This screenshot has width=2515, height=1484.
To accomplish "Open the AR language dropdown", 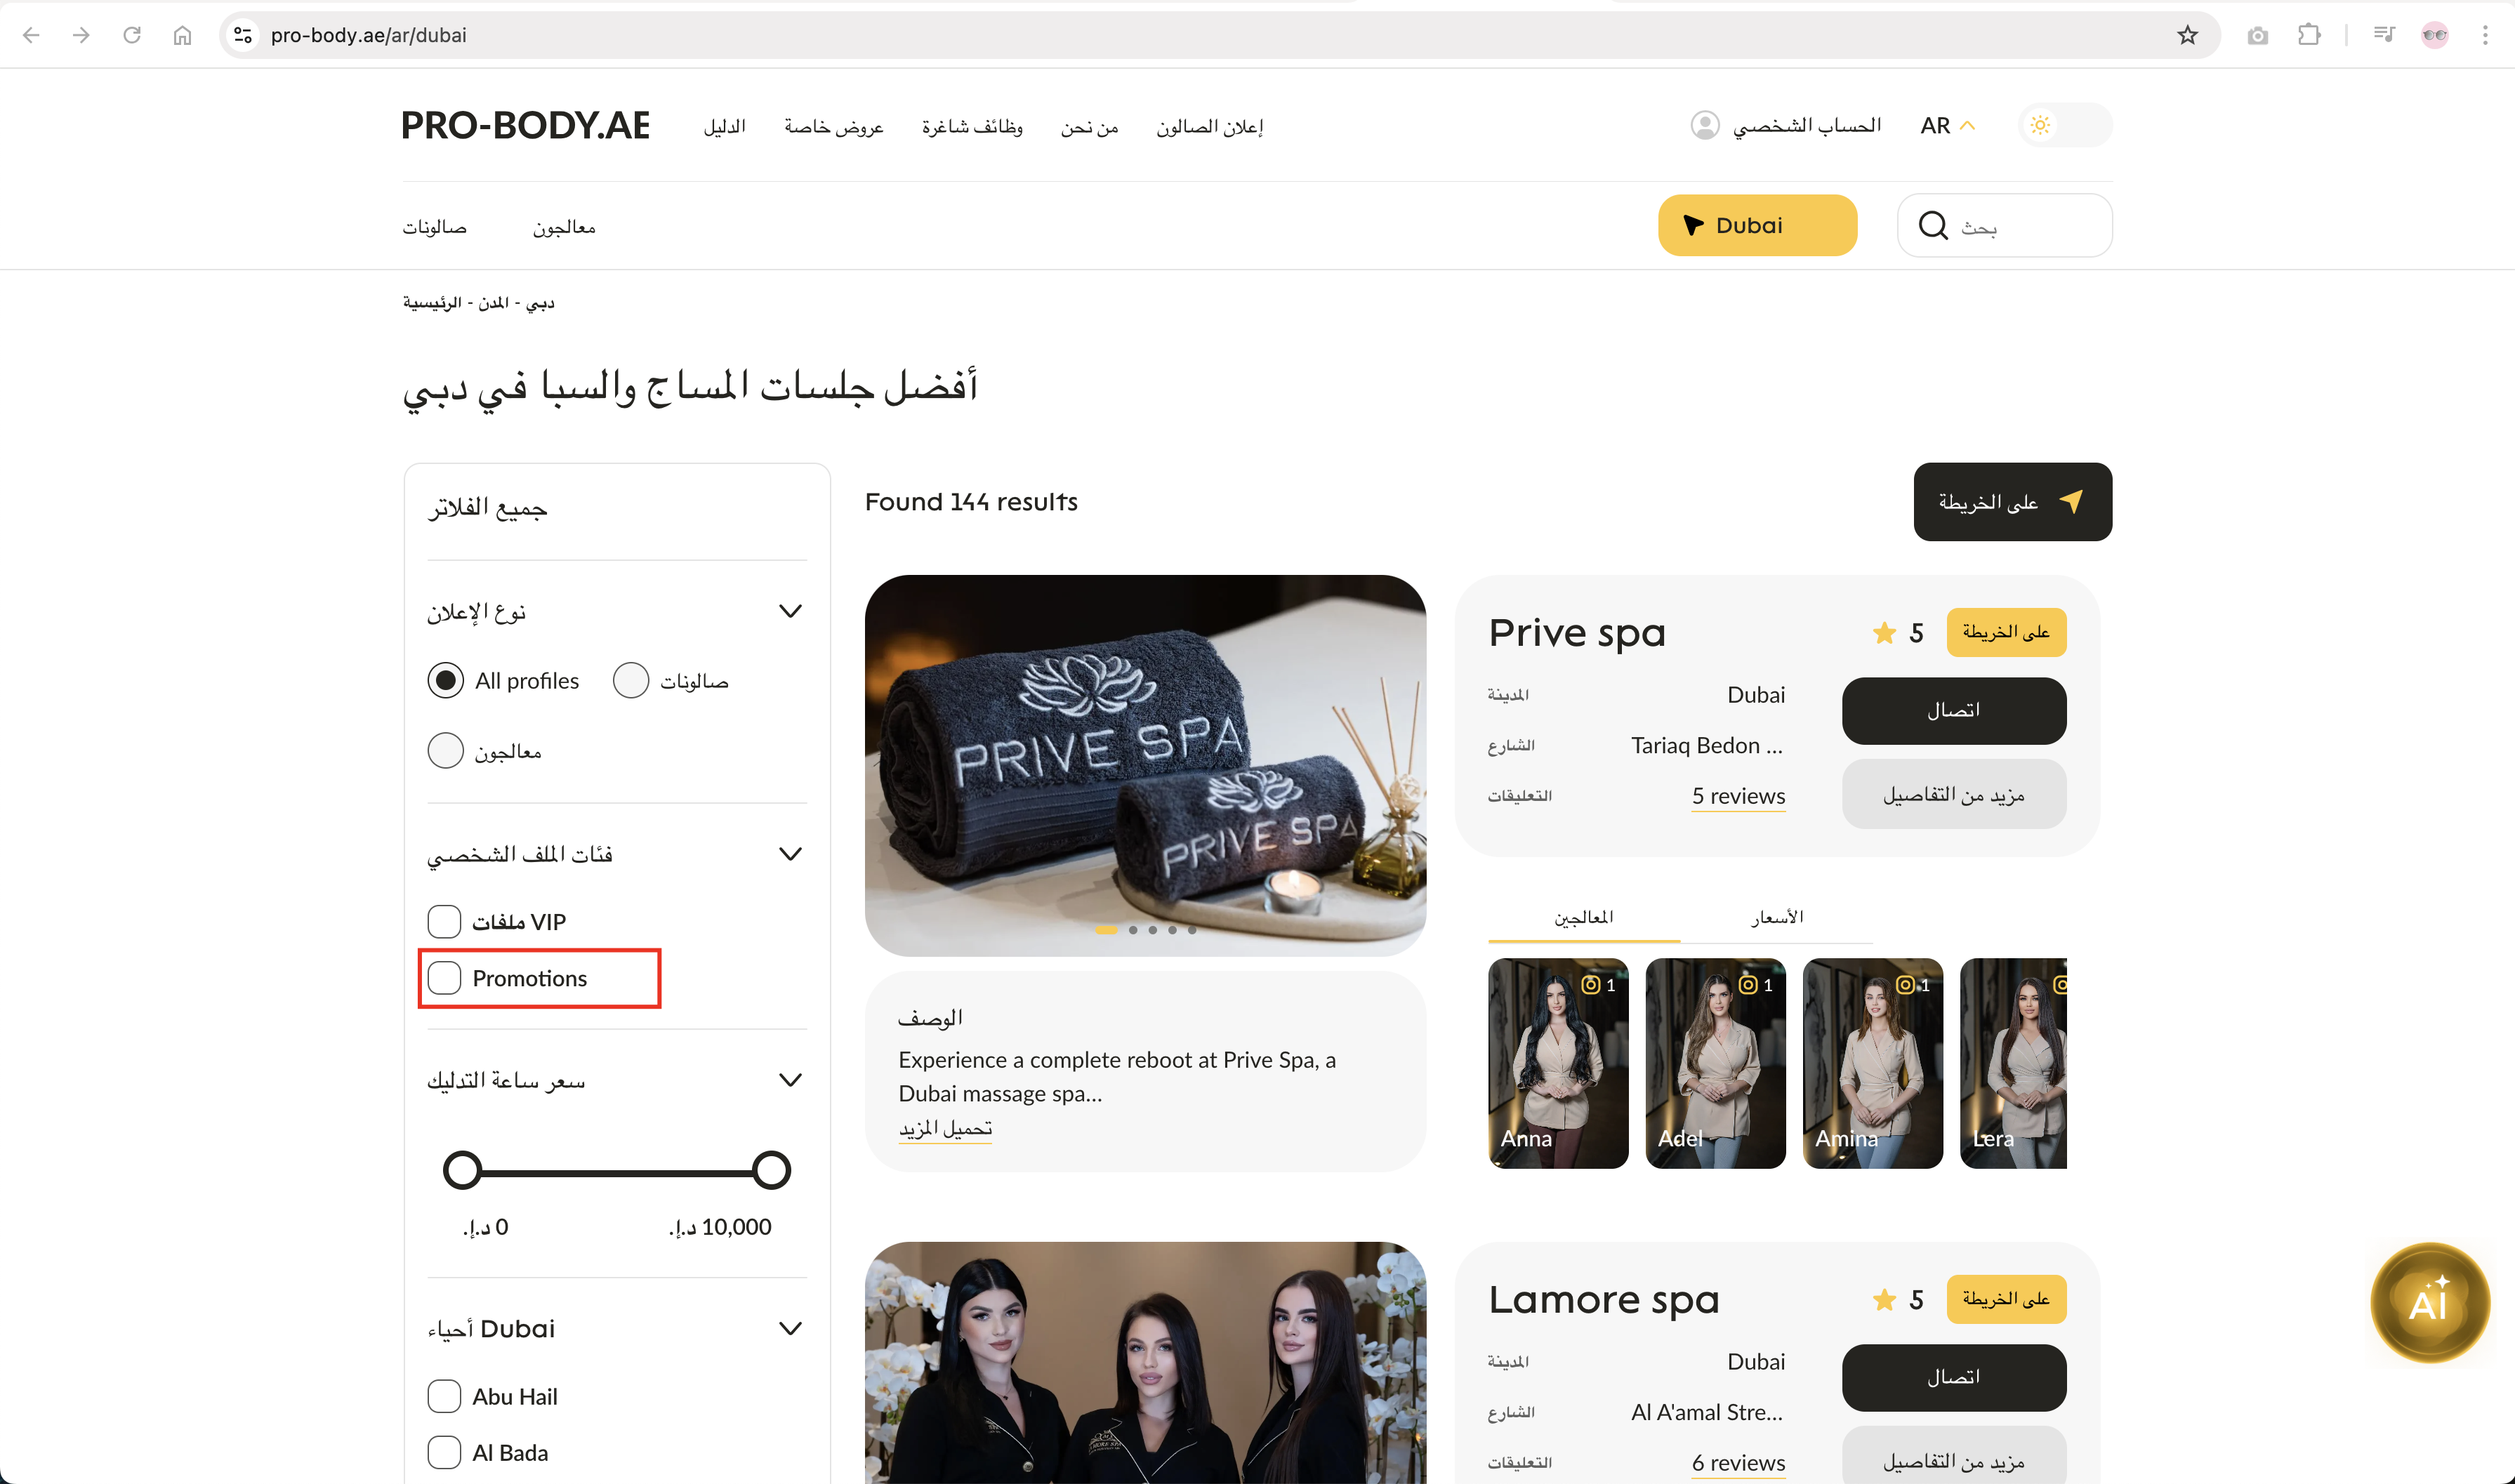I will point(1946,126).
